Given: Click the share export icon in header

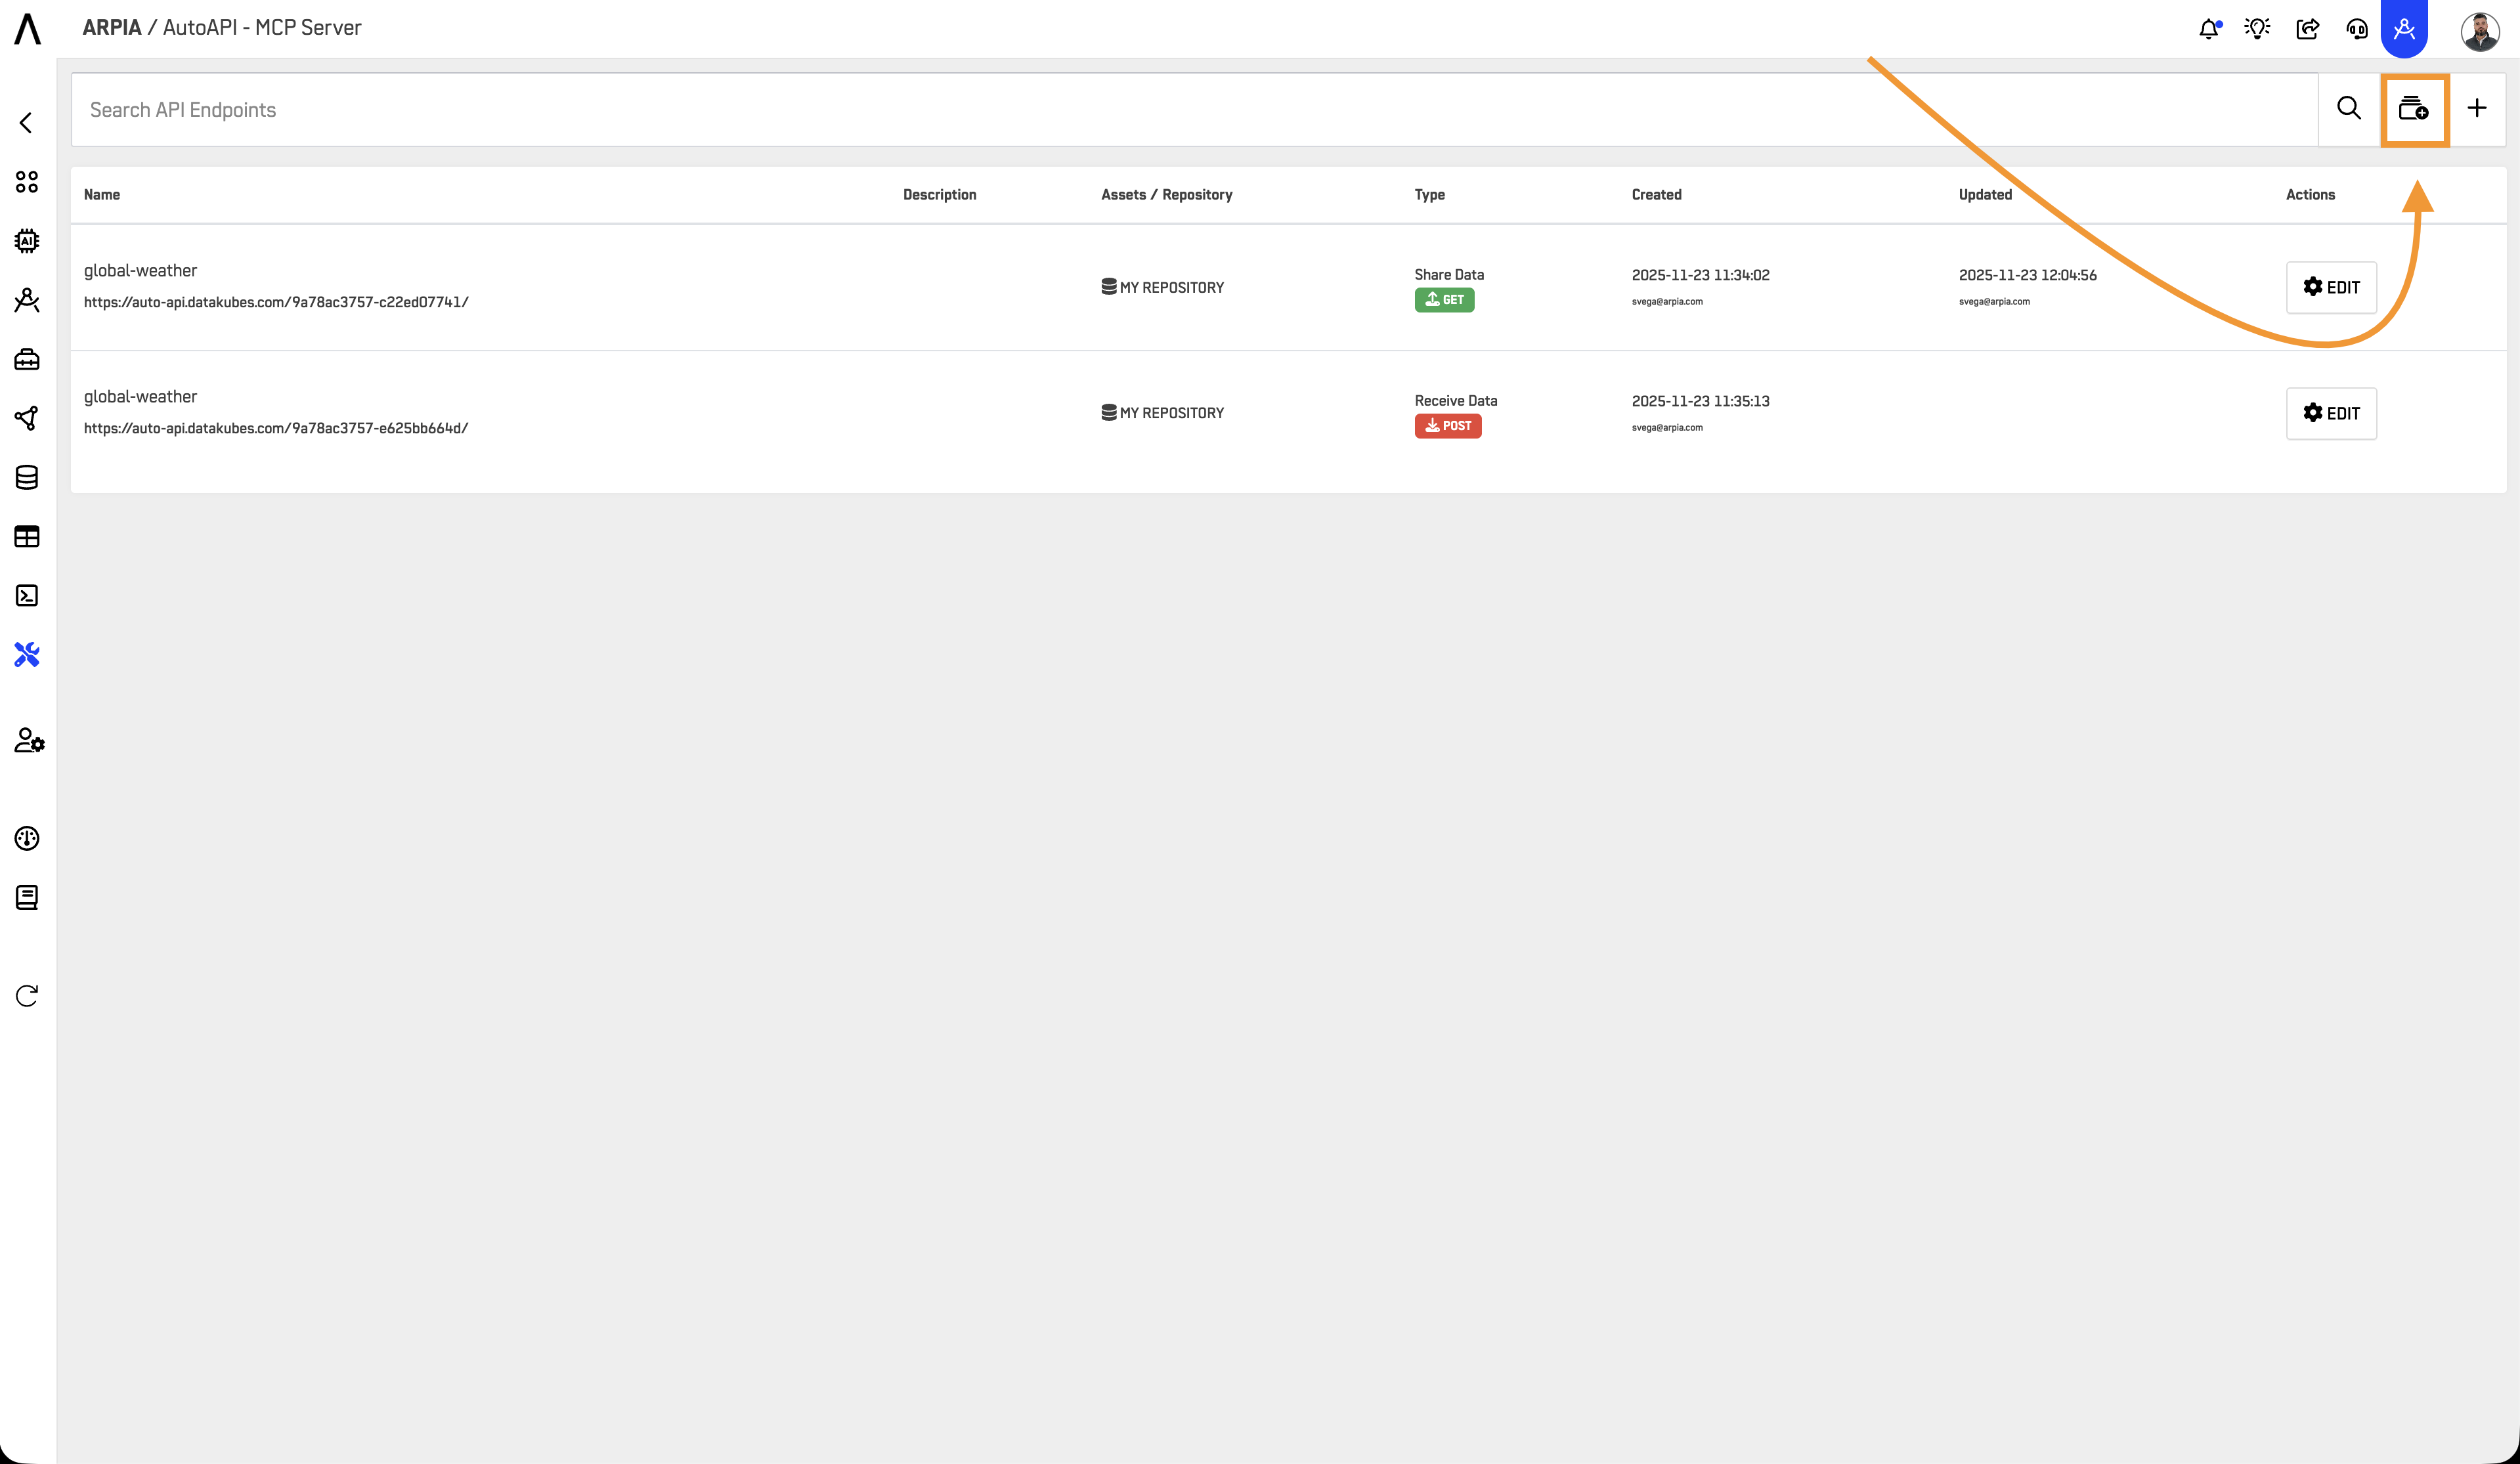Looking at the screenshot, I should tap(2307, 29).
